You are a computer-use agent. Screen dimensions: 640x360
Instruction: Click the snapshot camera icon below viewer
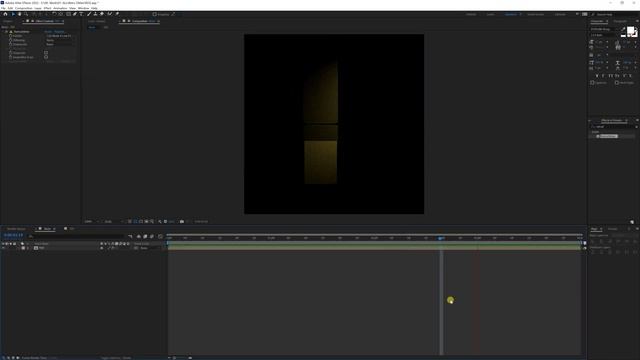(182, 221)
